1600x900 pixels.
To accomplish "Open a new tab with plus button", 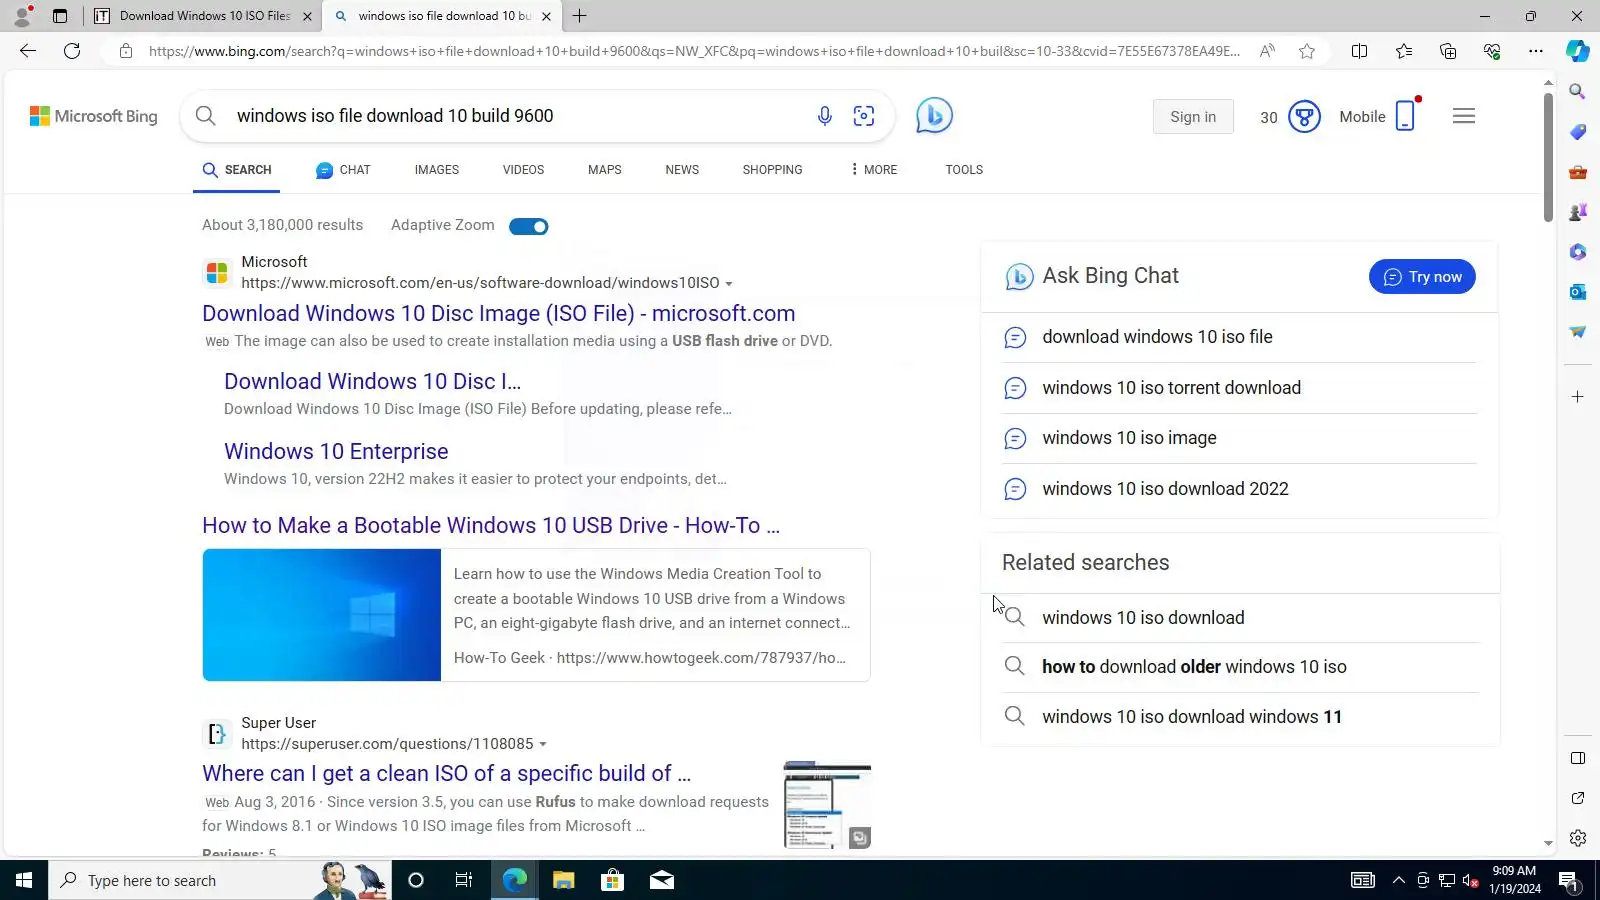I will tap(580, 16).
